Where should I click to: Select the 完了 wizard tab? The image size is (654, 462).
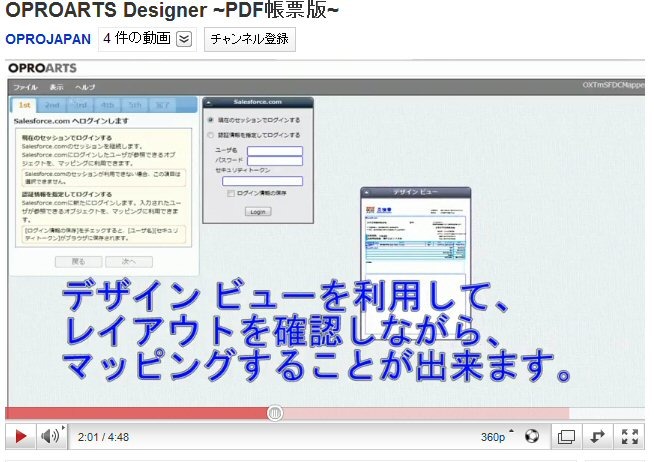coord(162,105)
